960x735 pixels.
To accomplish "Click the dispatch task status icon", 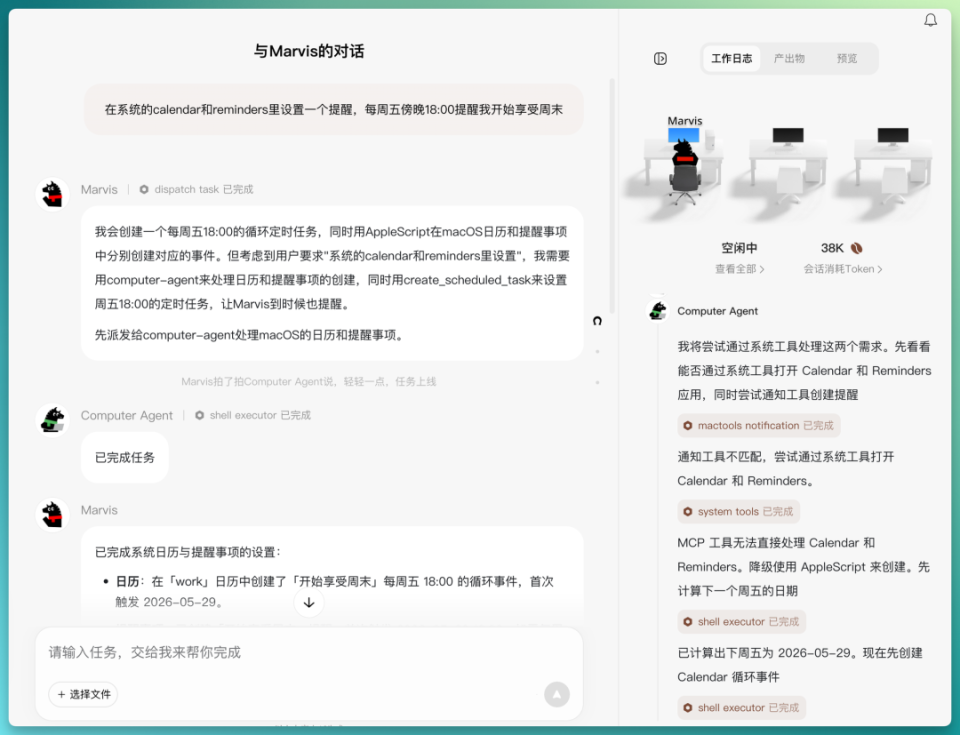I will pos(144,189).
